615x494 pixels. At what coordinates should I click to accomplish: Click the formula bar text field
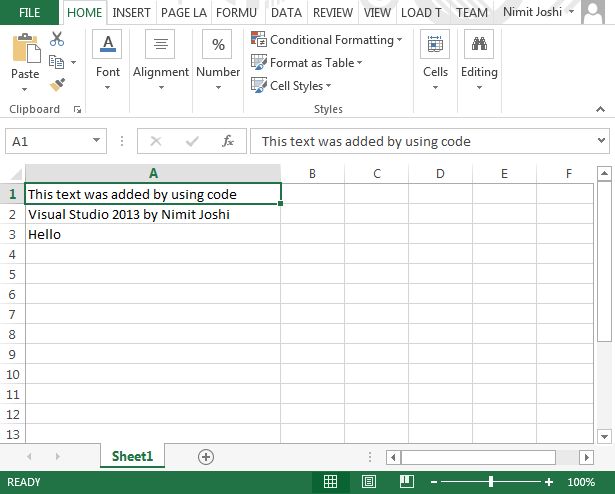click(x=424, y=141)
